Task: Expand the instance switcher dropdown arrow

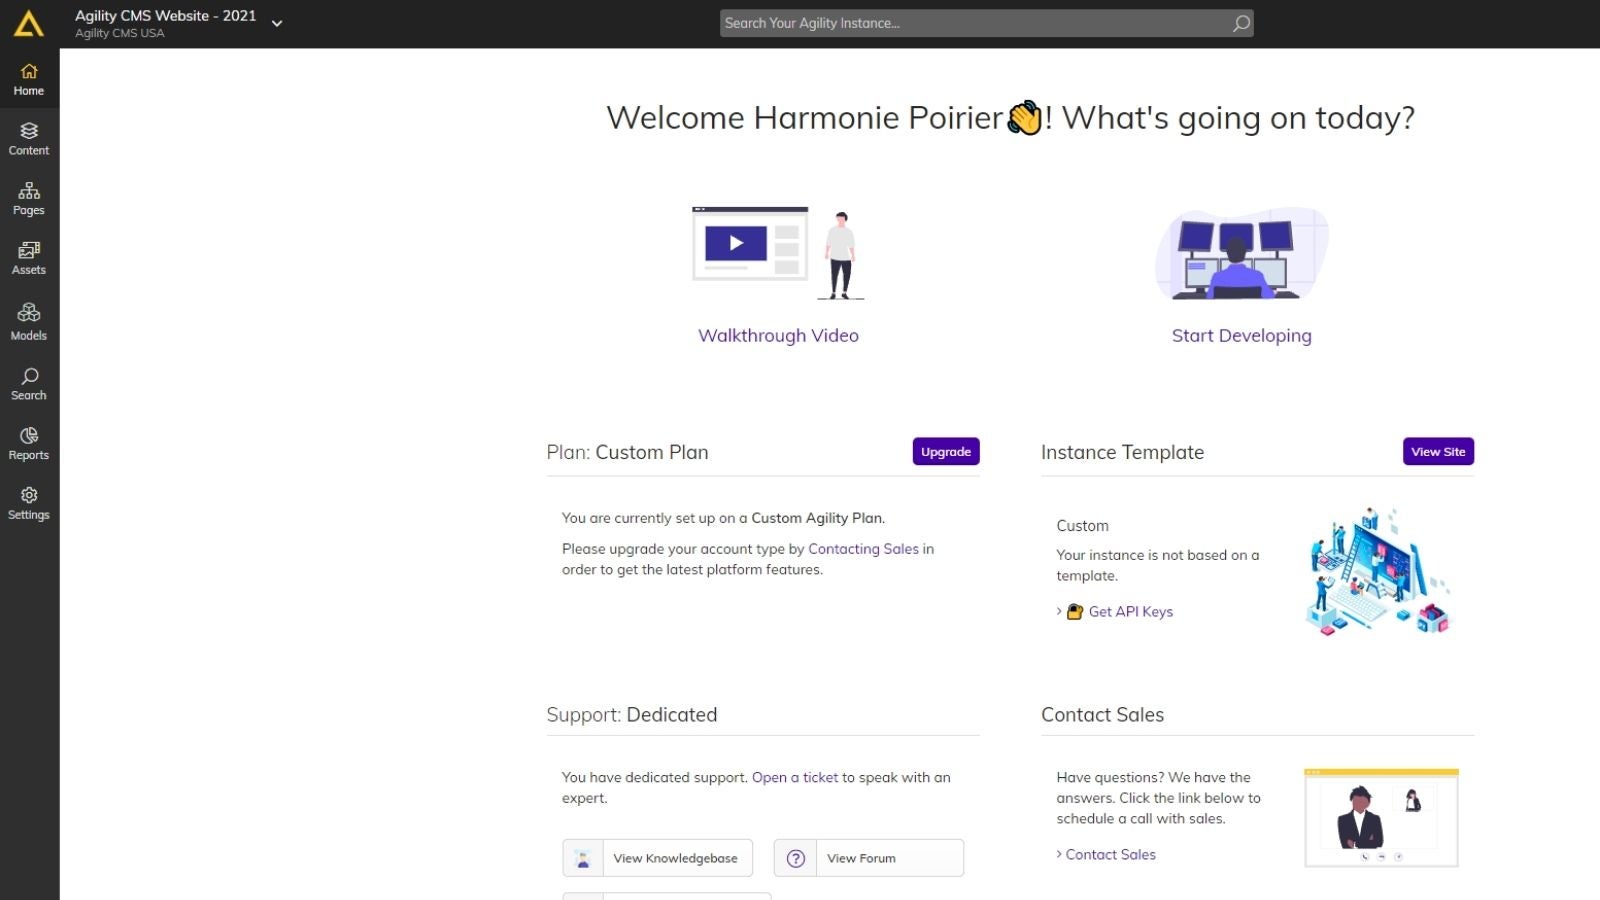Action: 277,23
